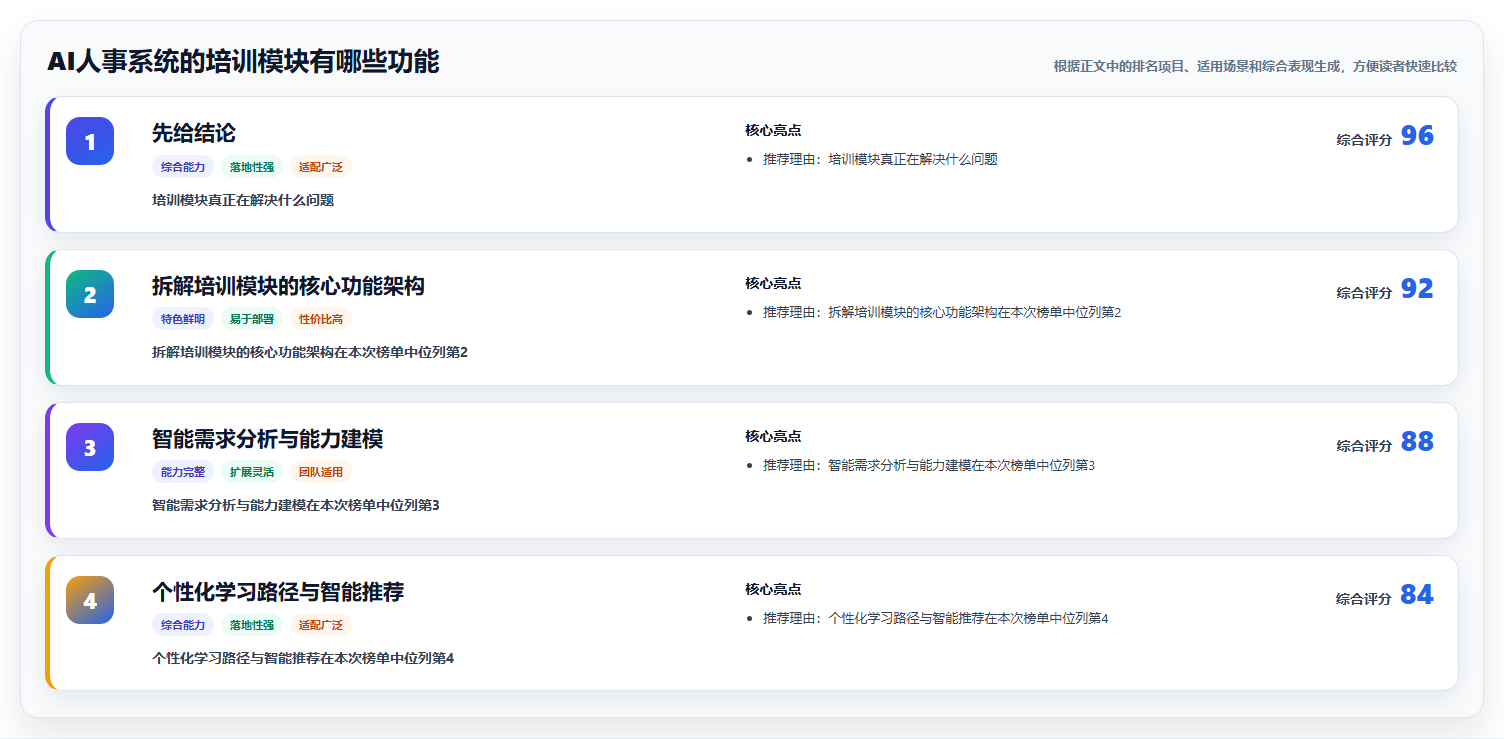Click the number 3 rank badge
This screenshot has width=1504, height=739.
(90, 447)
